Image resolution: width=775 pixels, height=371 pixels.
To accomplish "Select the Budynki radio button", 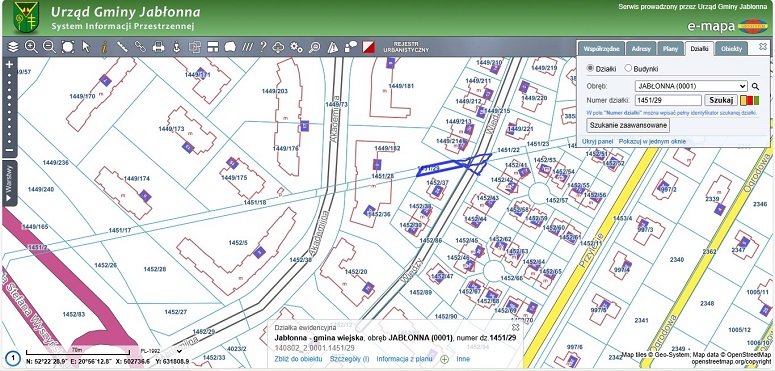I will coord(628,68).
